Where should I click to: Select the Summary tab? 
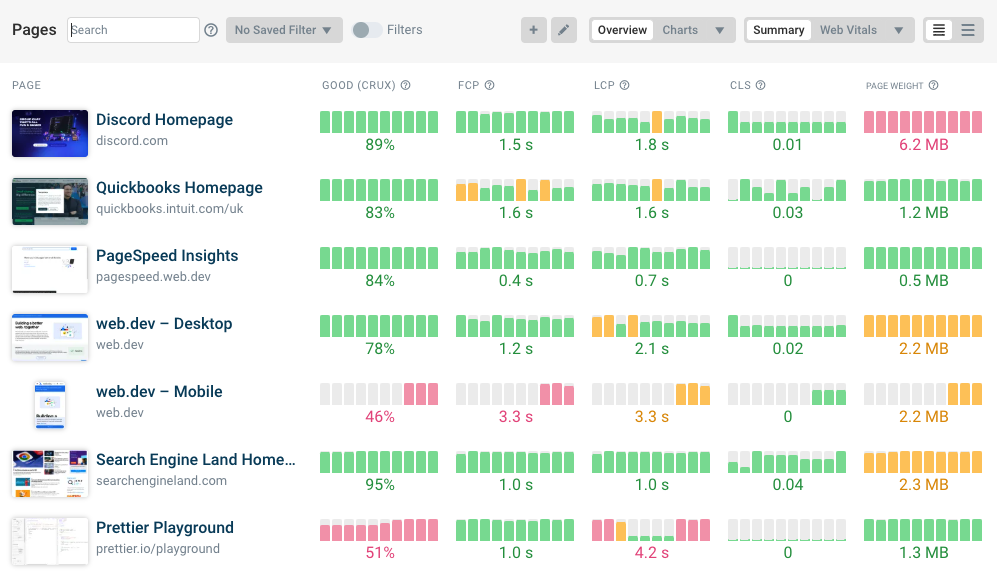pos(778,30)
